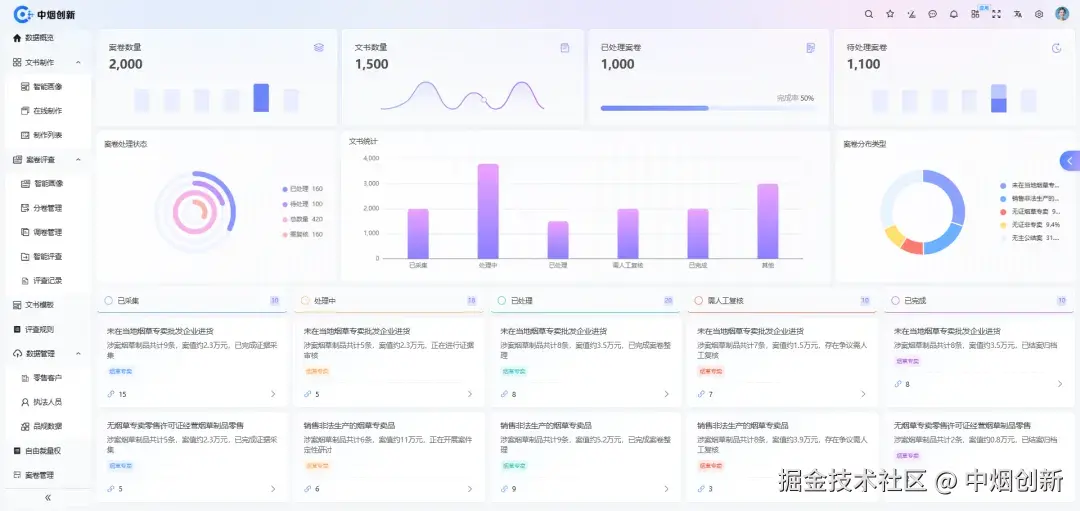The width and height of the screenshot is (1080, 511).
Task: Click the status circle beside 已处理
Action: 501,300
